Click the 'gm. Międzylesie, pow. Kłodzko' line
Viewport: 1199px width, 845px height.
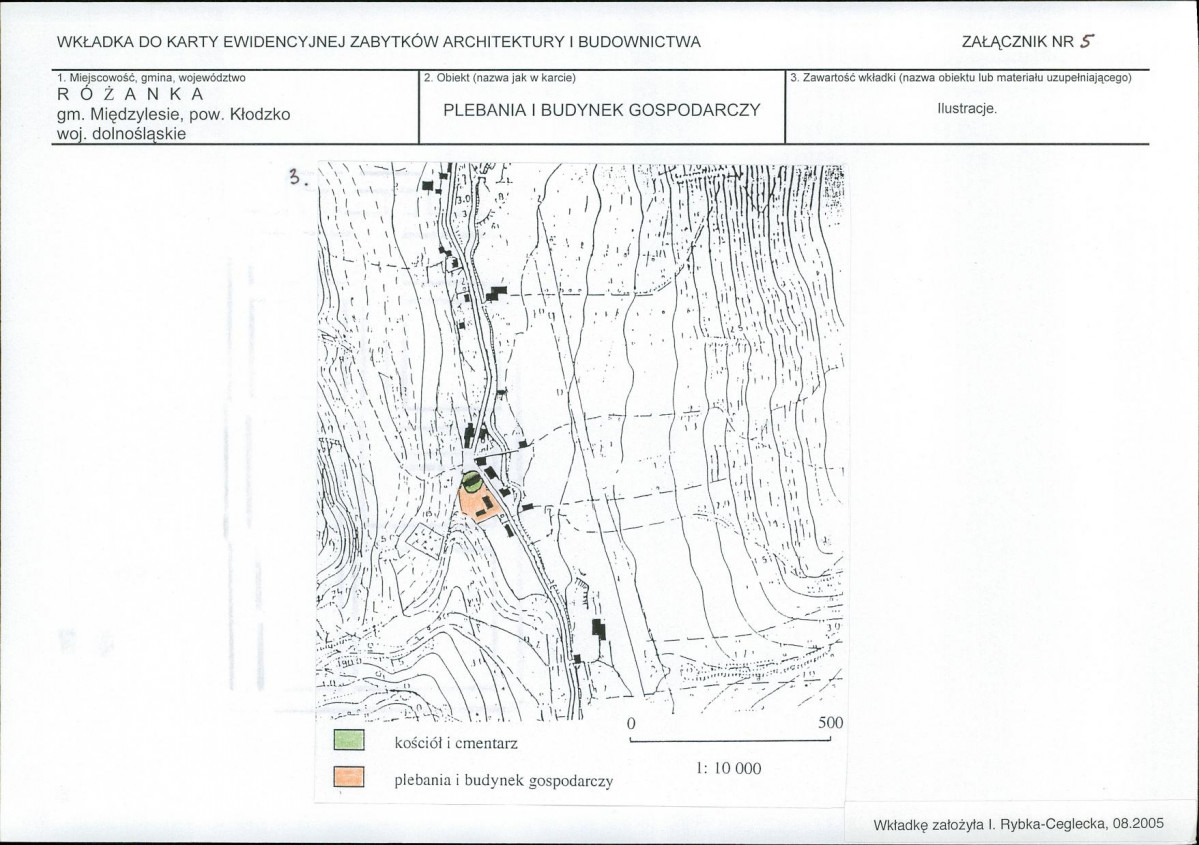(x=174, y=115)
